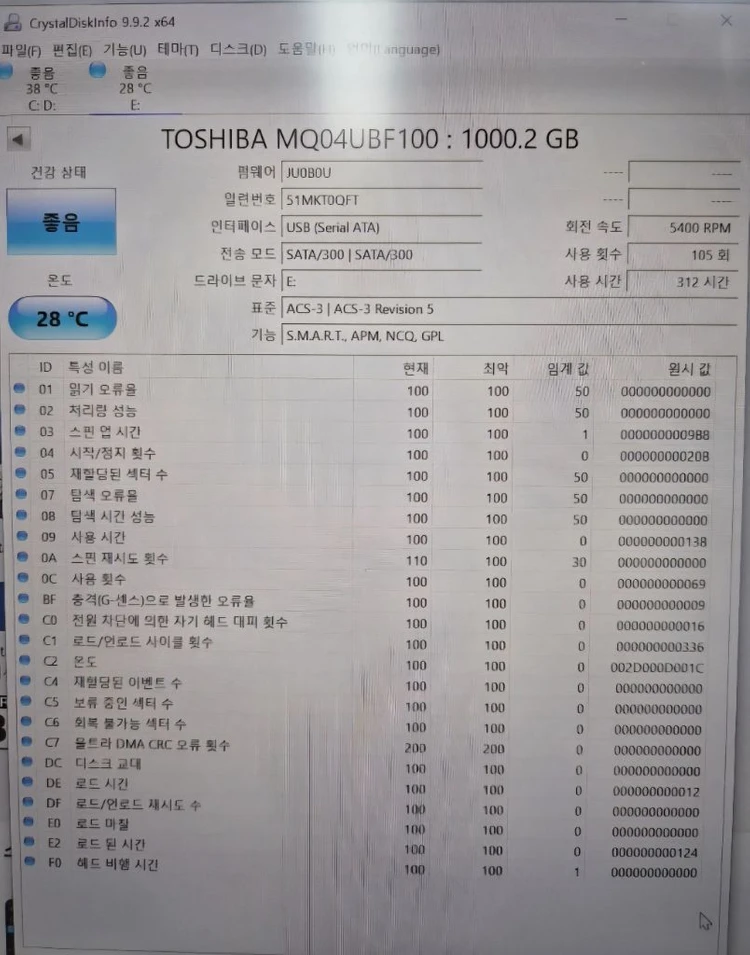Click status dot of row C5 보류 중인 섹터 수
The width and height of the screenshot is (750, 955).
(x=26, y=701)
